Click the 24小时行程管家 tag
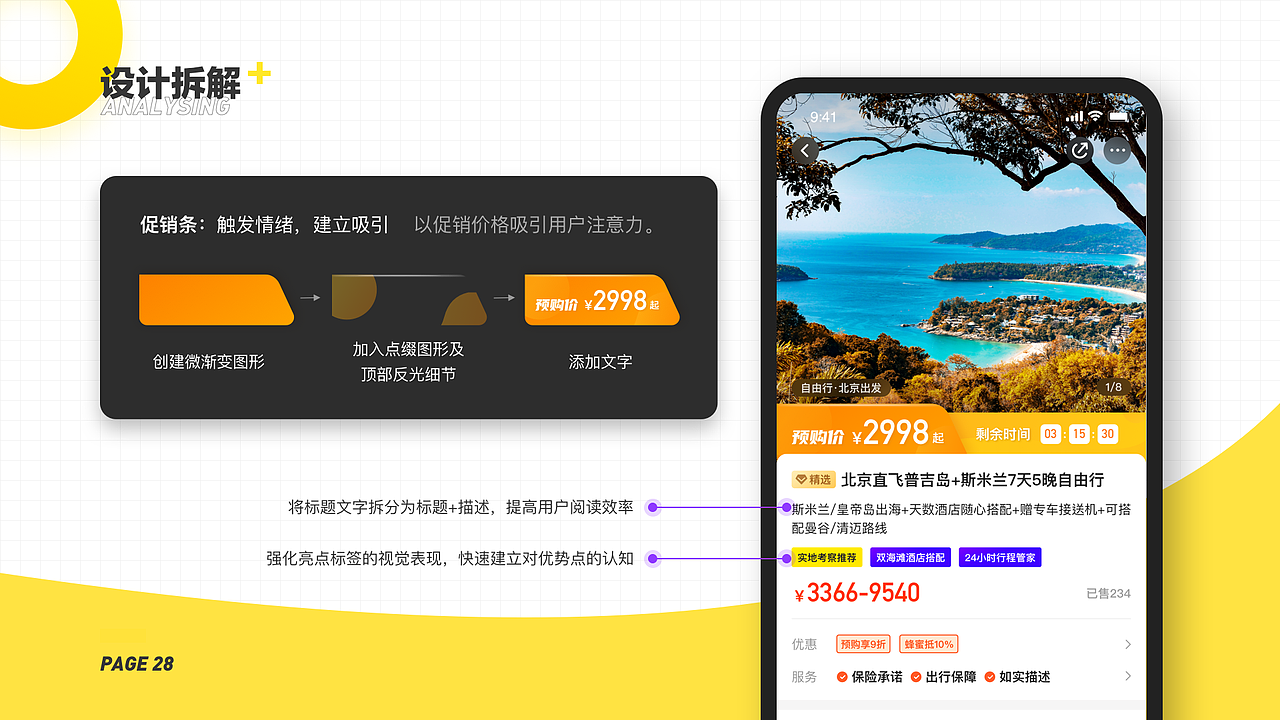 tap(1000, 558)
